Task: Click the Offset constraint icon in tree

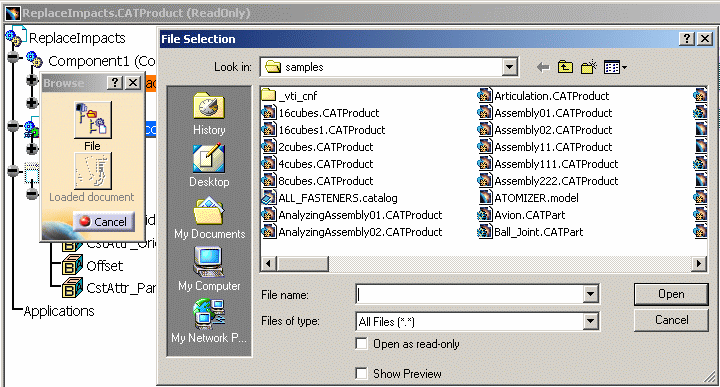Action: 72,266
